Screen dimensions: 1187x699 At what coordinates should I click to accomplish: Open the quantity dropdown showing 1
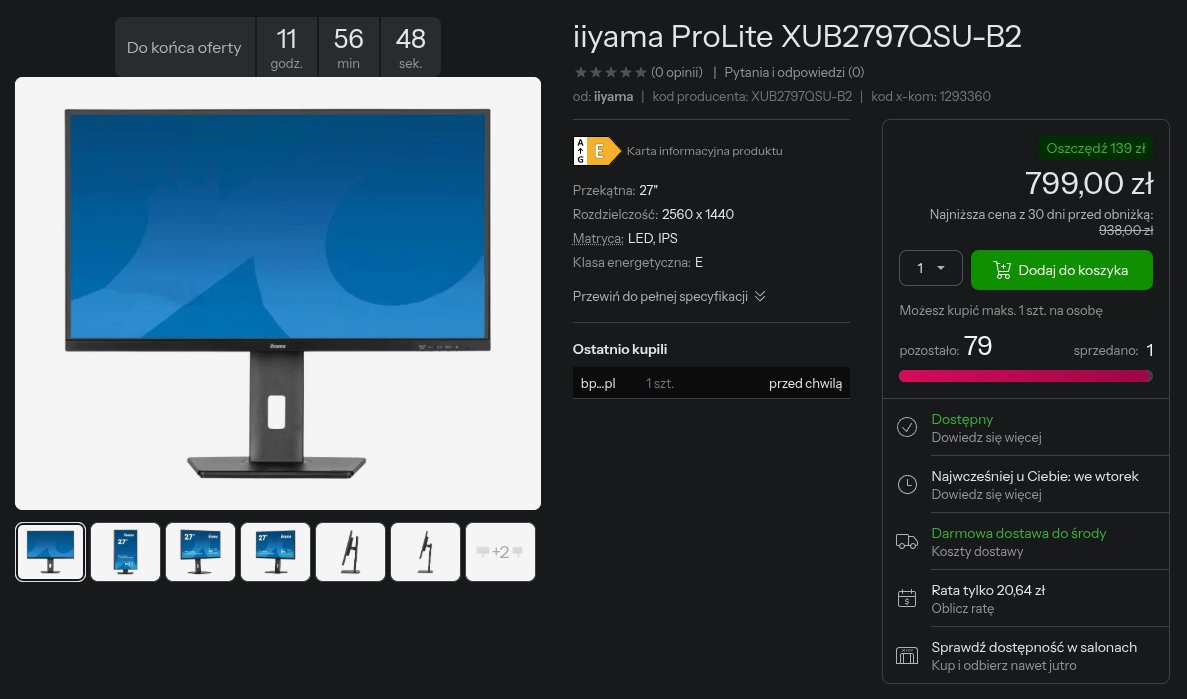(930, 268)
